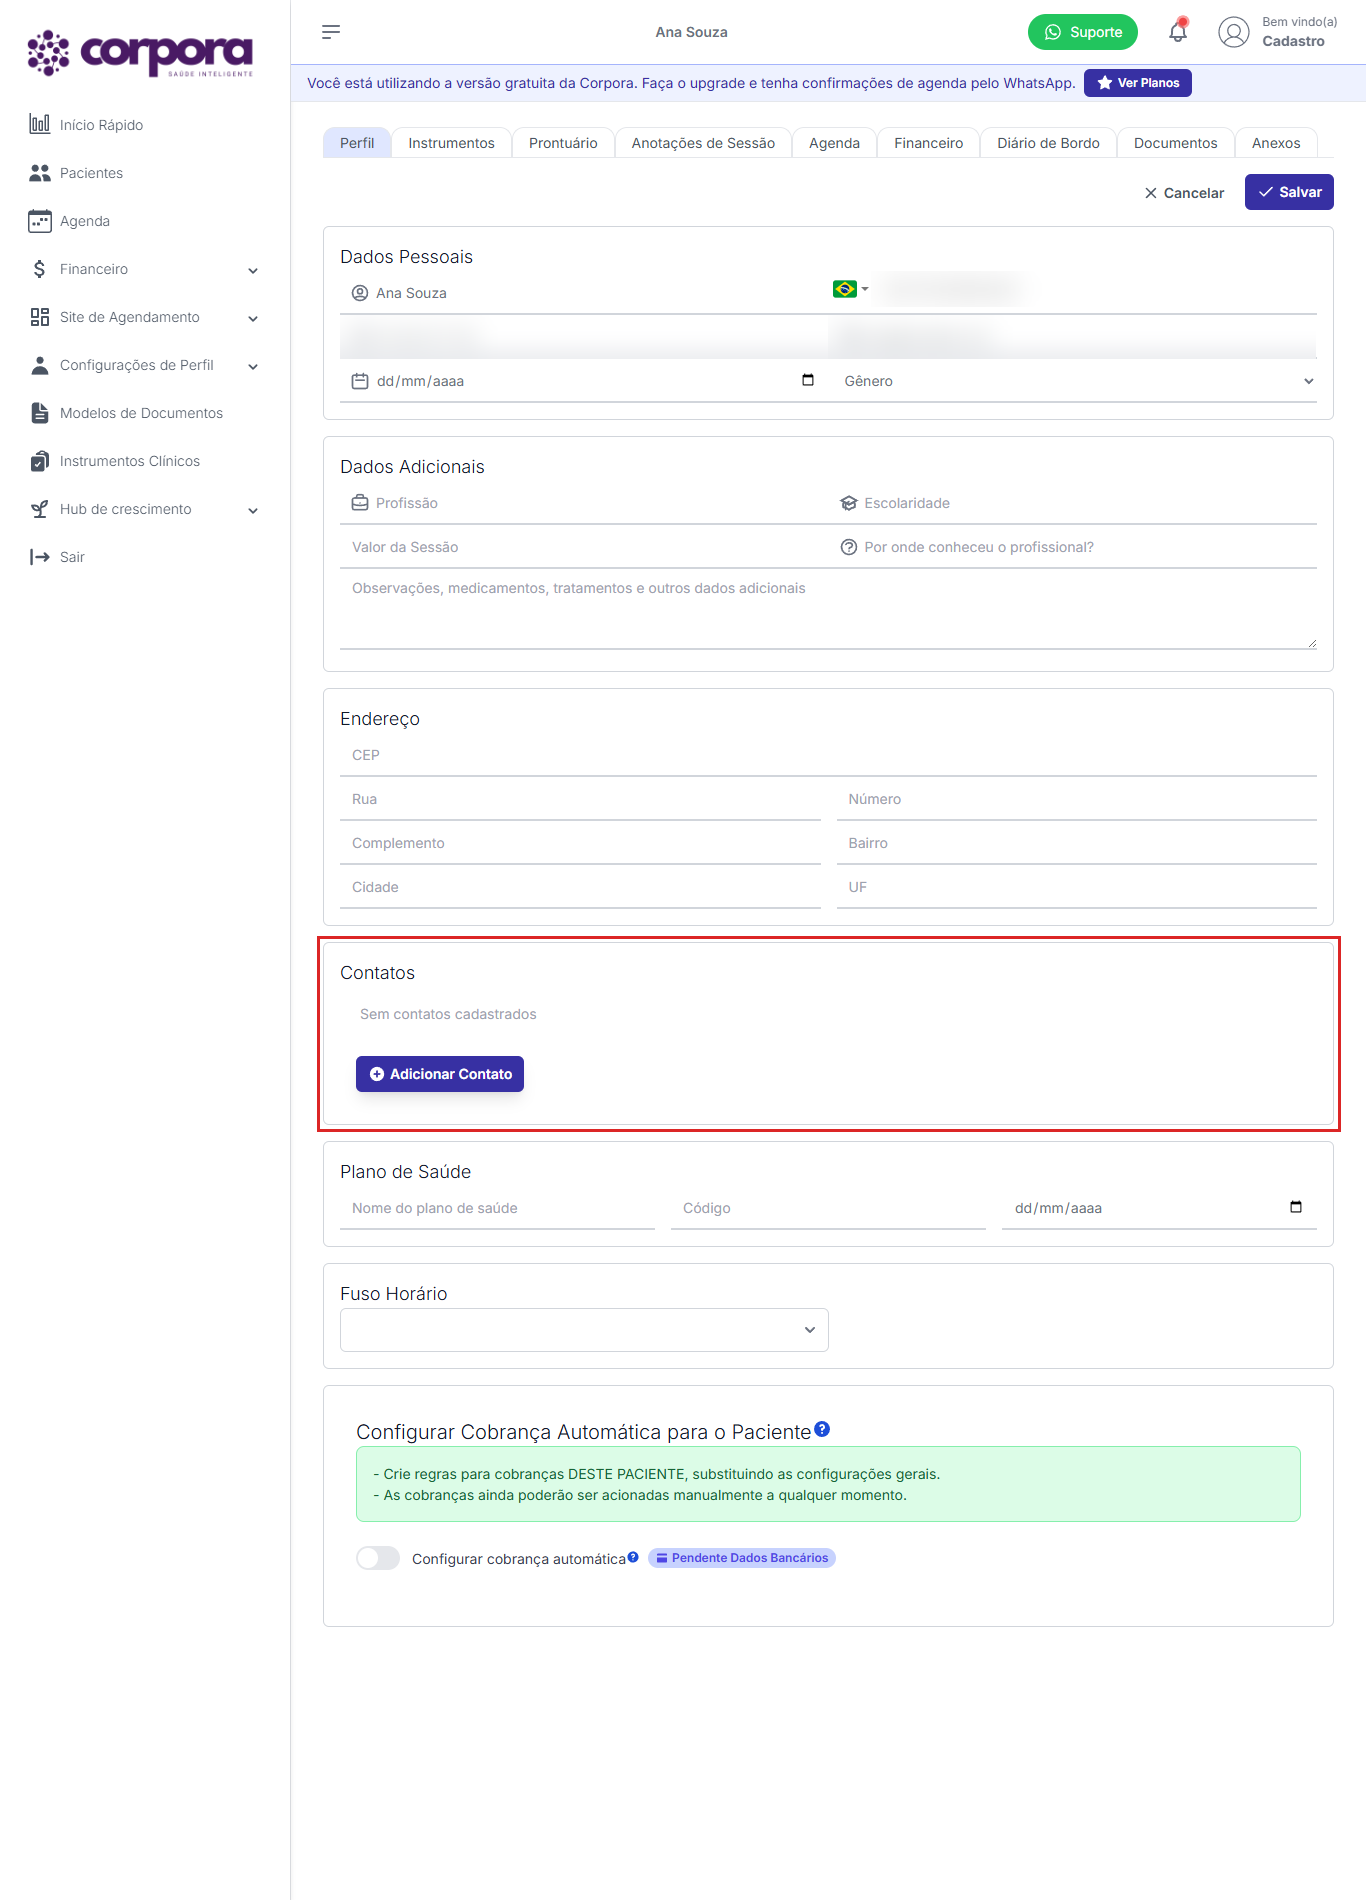Click the Cidade input field
This screenshot has height=1900, width=1366.
(580, 887)
